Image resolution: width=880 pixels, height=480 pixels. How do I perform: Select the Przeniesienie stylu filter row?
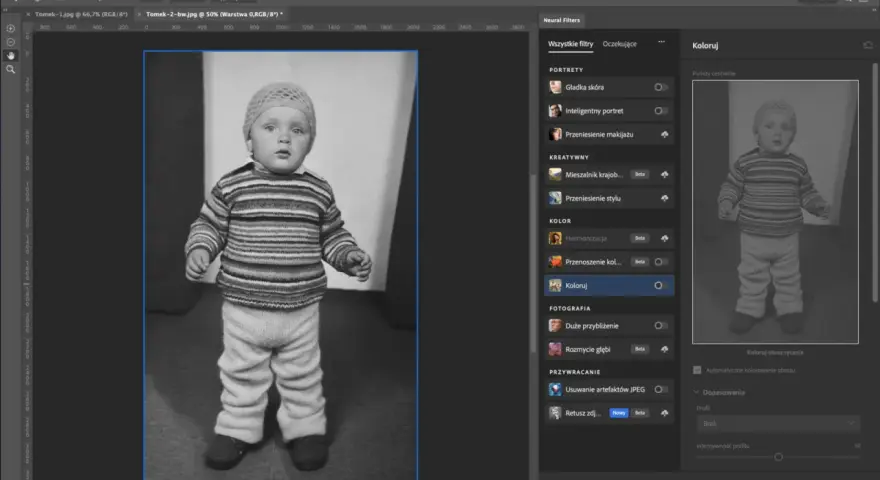click(x=609, y=198)
